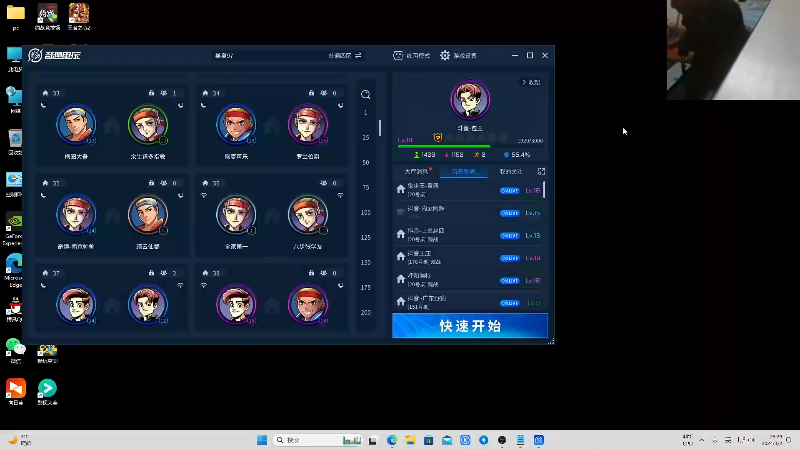
Task: Click the ONLINE badge in last visible friend row
Action: tap(509, 303)
